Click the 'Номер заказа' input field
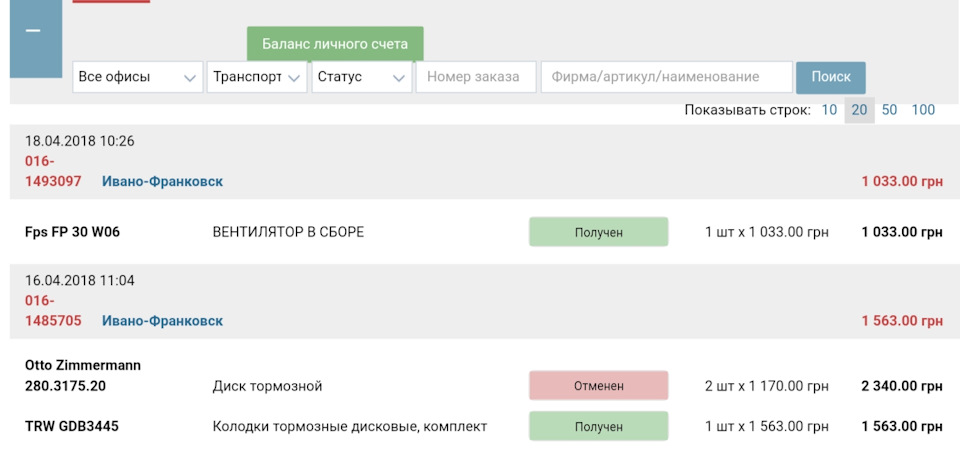Screen dimensions: 960x458 tap(475, 77)
